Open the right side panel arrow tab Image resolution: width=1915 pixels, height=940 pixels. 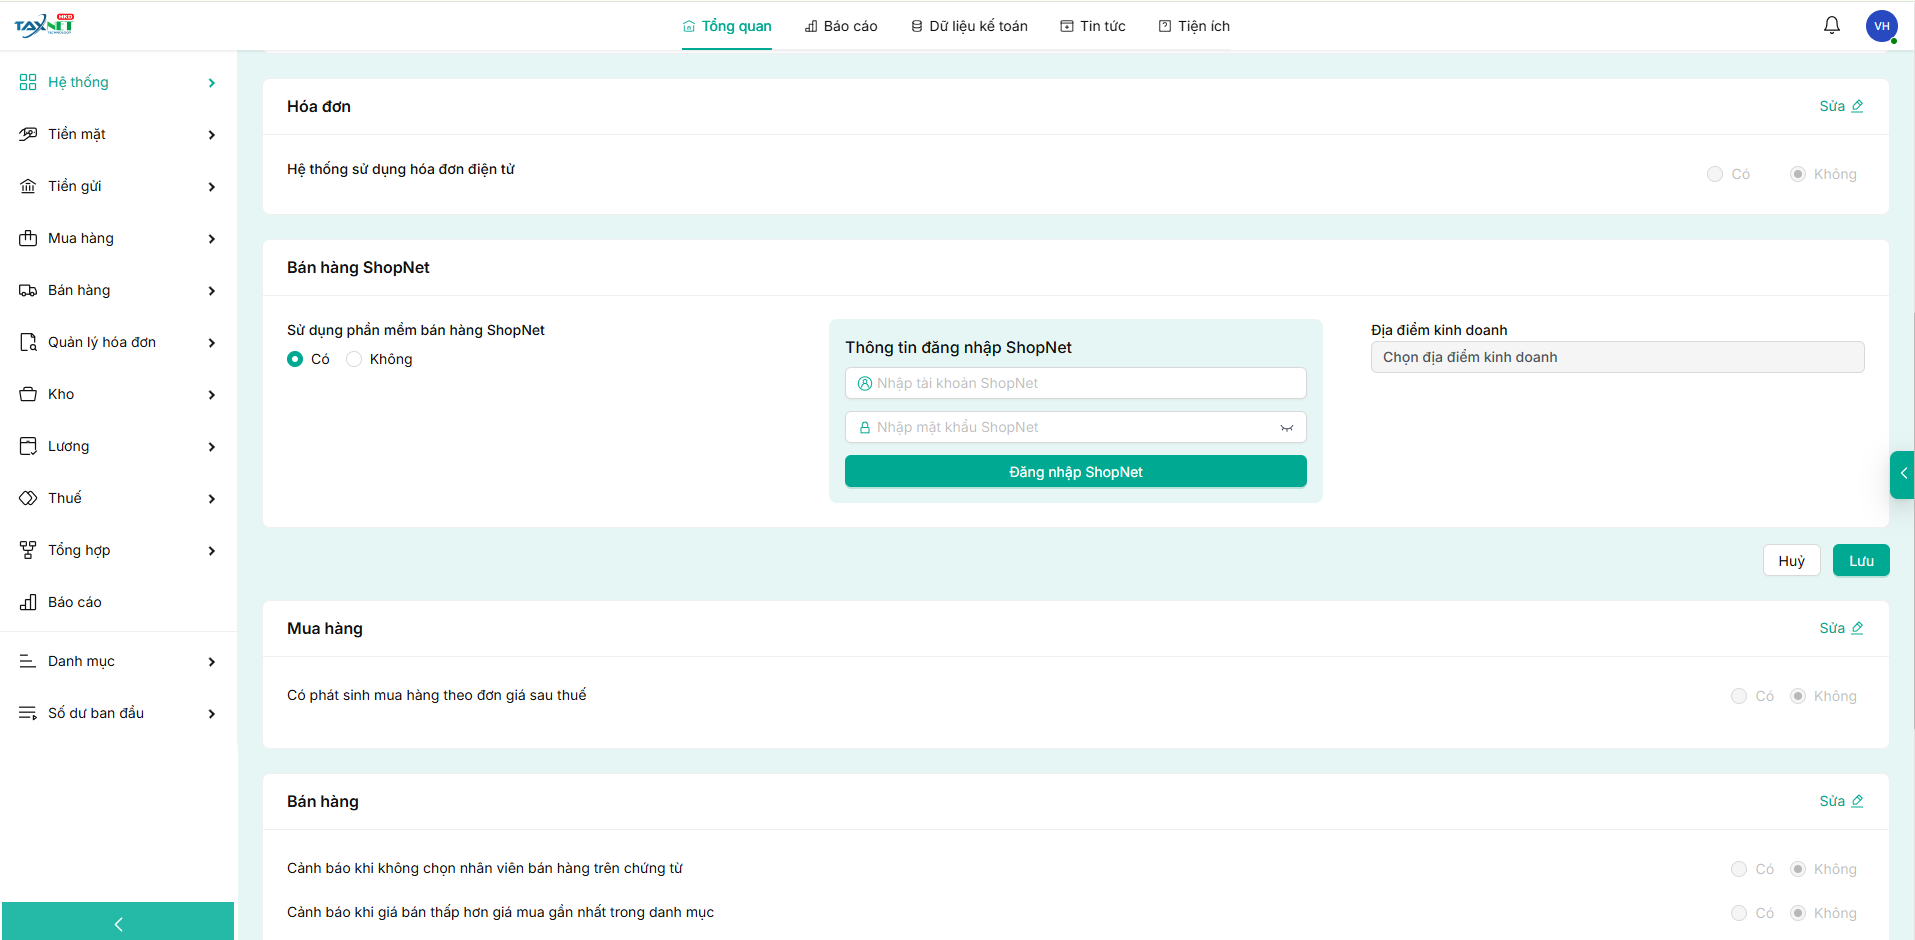coord(1902,474)
